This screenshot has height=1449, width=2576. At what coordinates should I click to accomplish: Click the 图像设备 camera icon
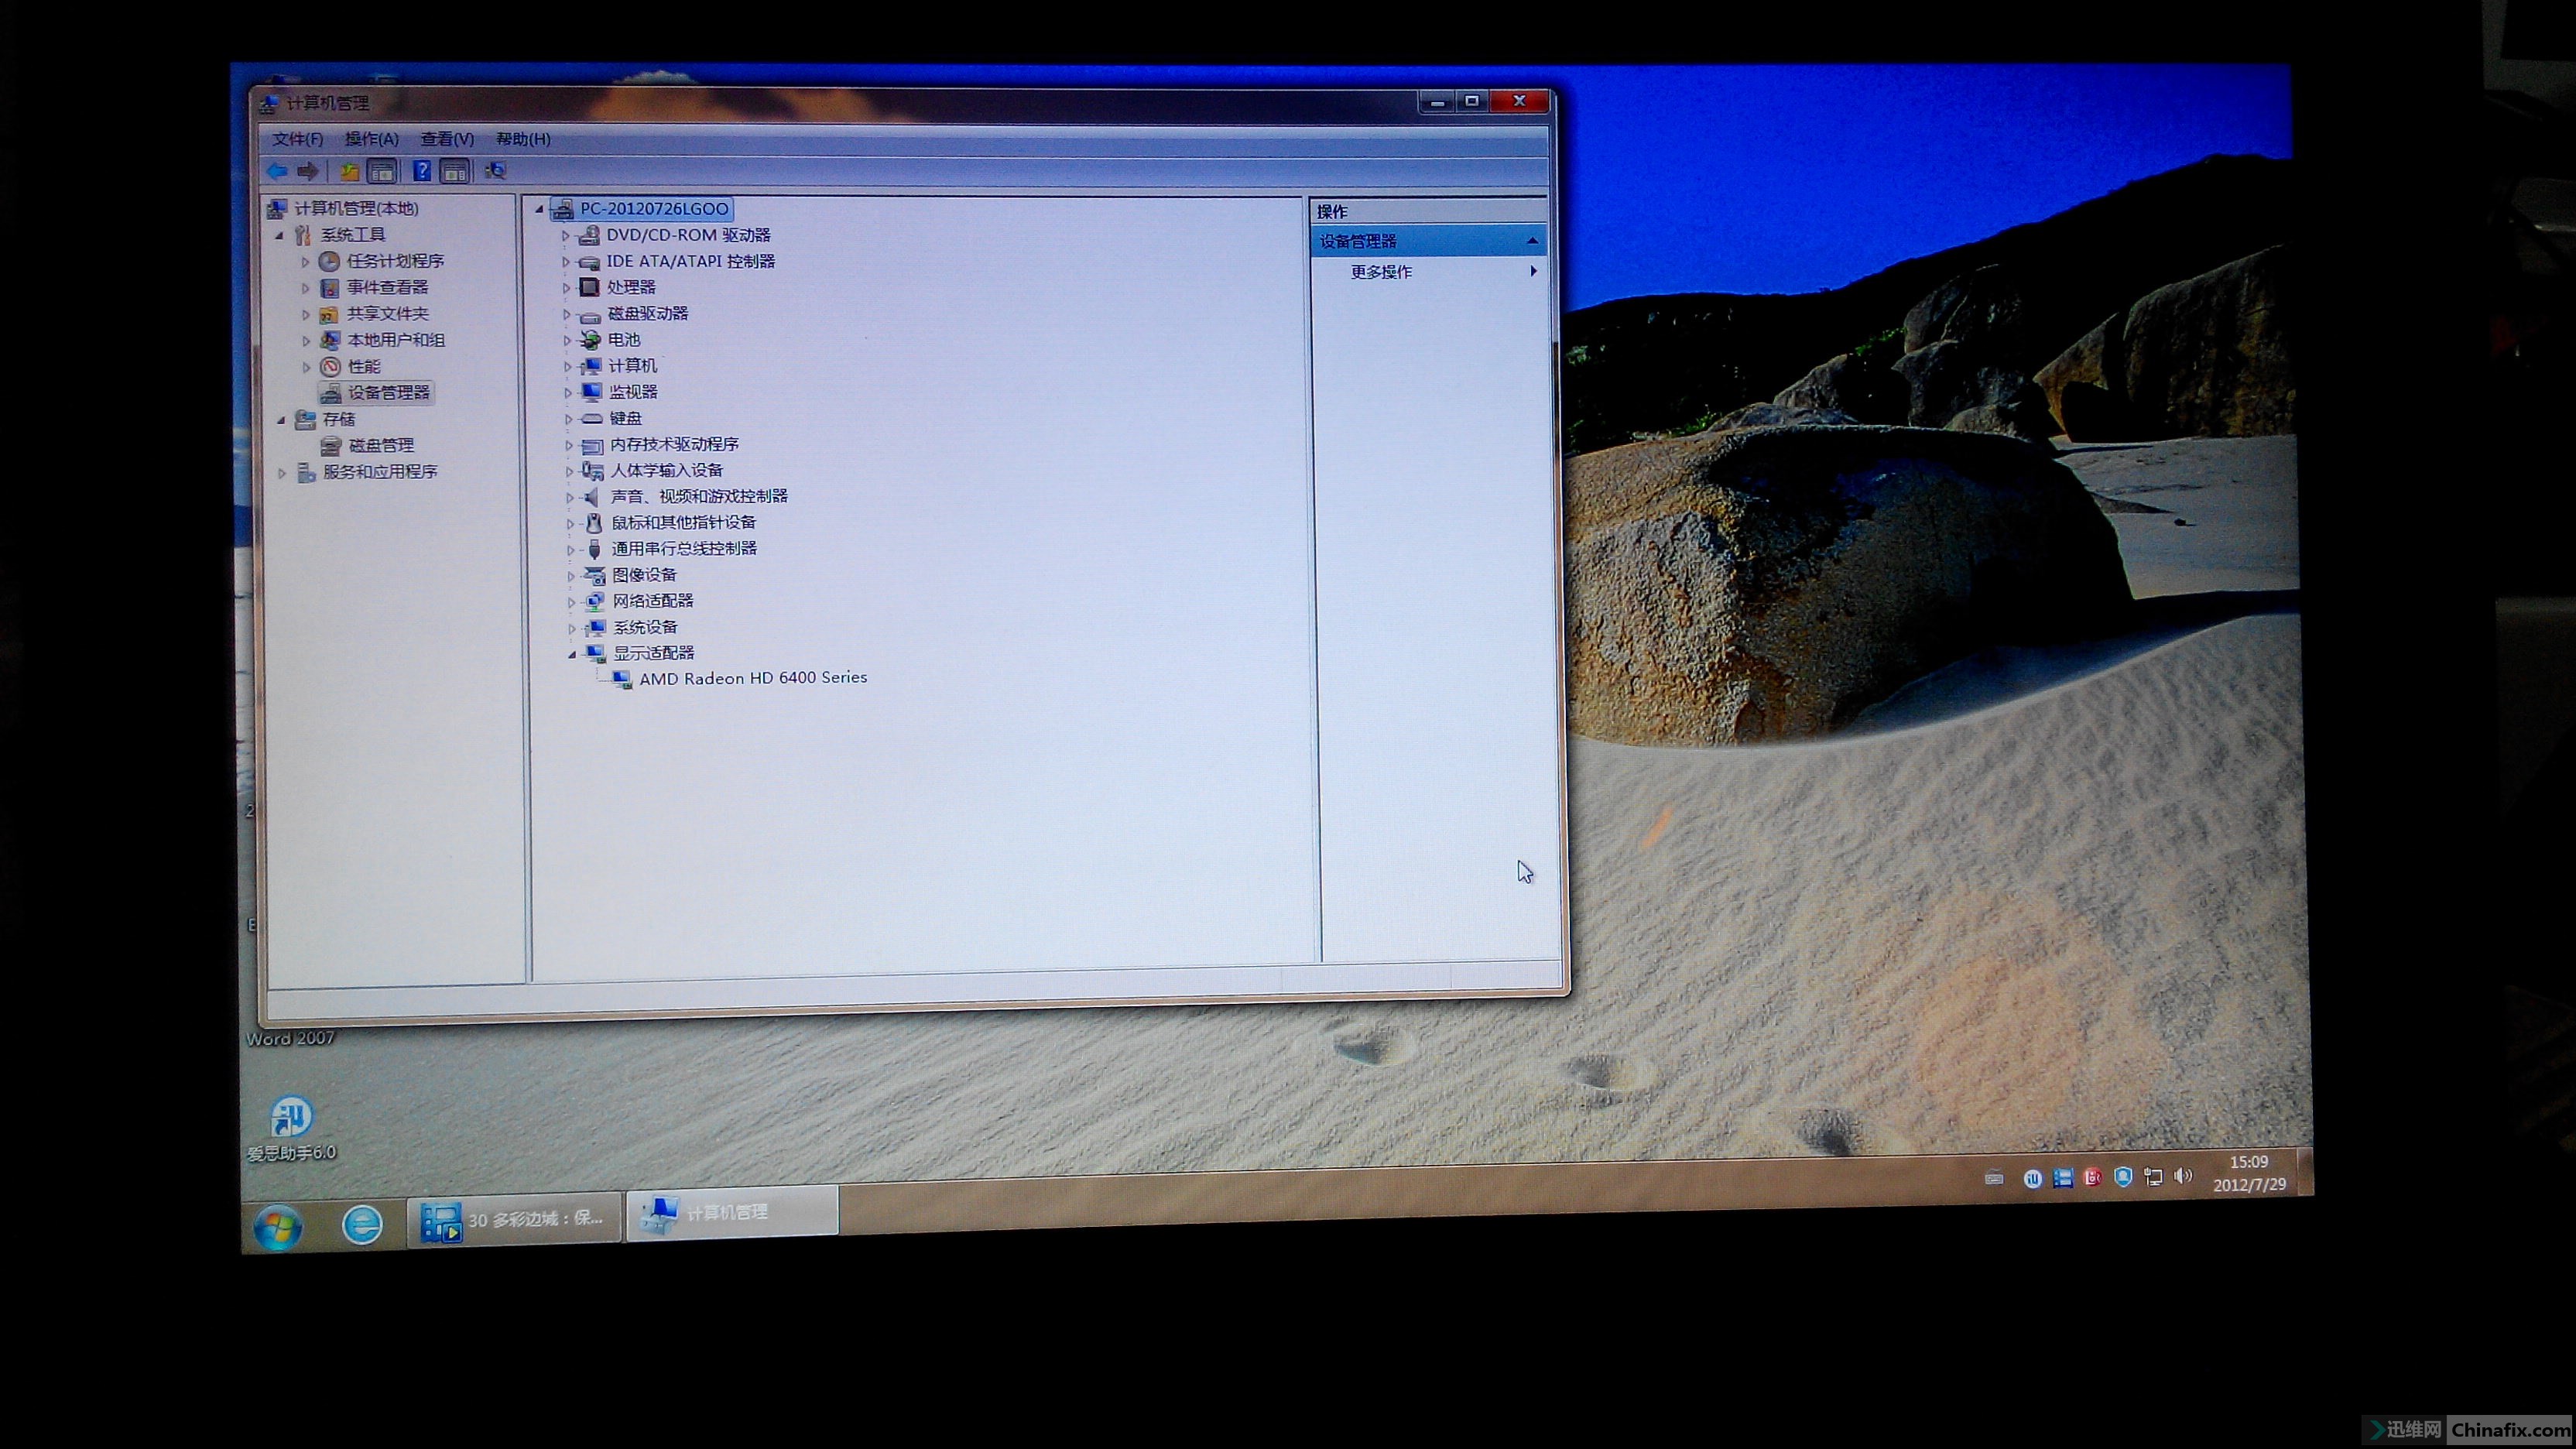tap(595, 575)
